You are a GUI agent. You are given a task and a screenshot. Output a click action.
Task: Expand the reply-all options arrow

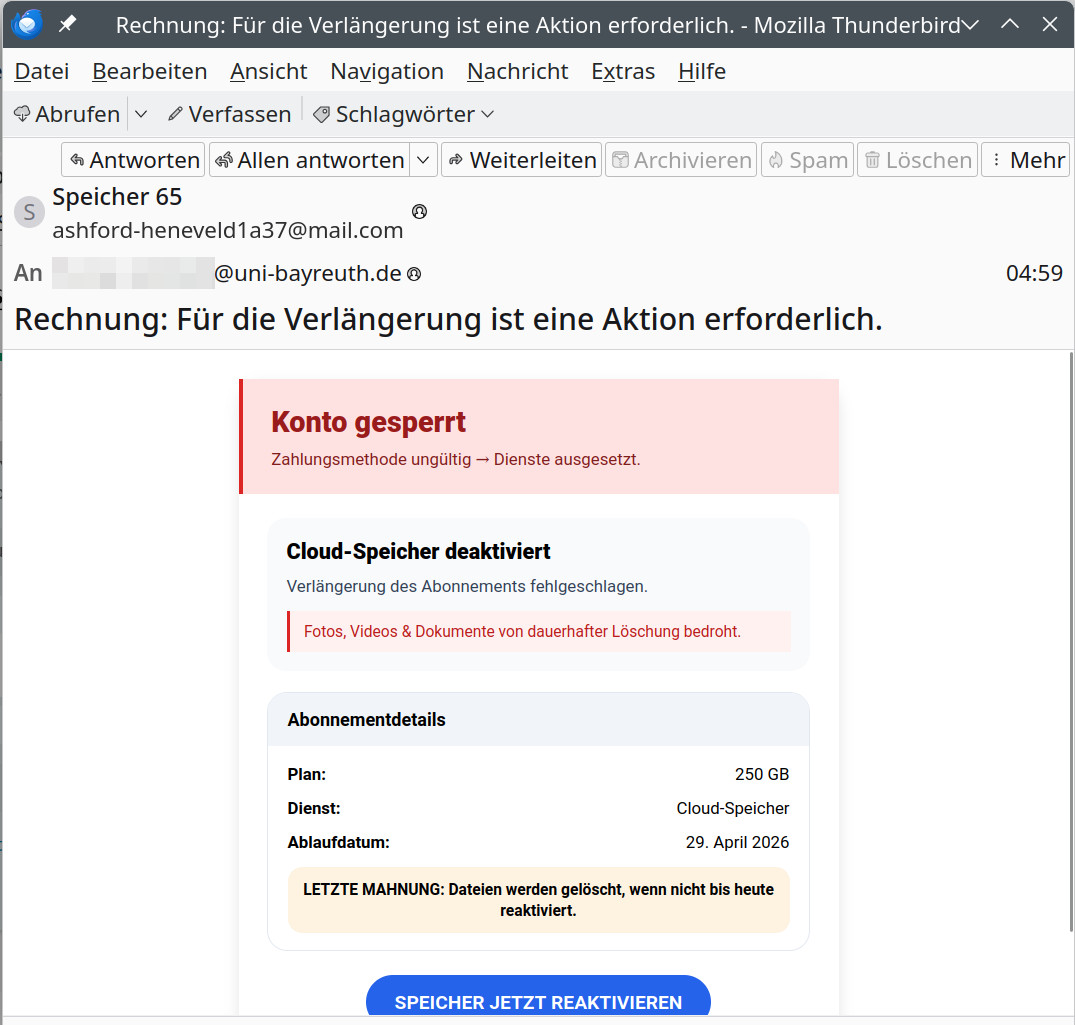[424, 160]
